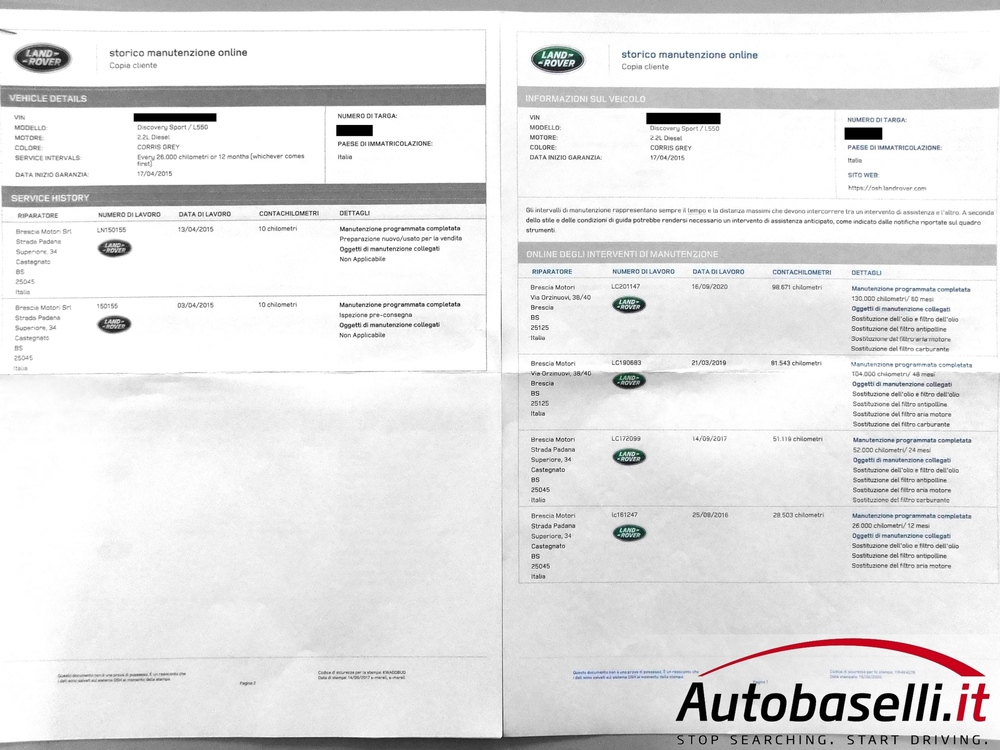The height and width of the screenshot is (750, 1000).
Task: Select the 'Ispezione pre-consegna' detail
Action: point(376,314)
